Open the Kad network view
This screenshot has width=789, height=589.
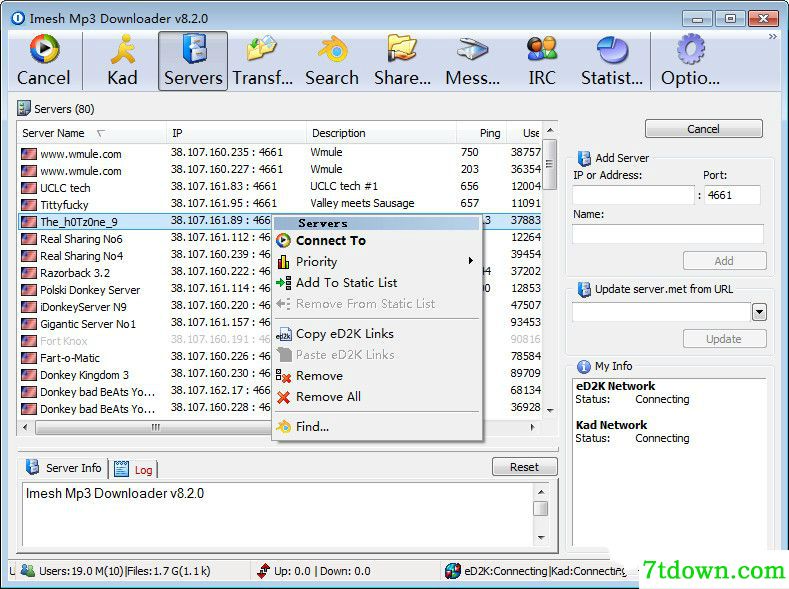[x=122, y=61]
